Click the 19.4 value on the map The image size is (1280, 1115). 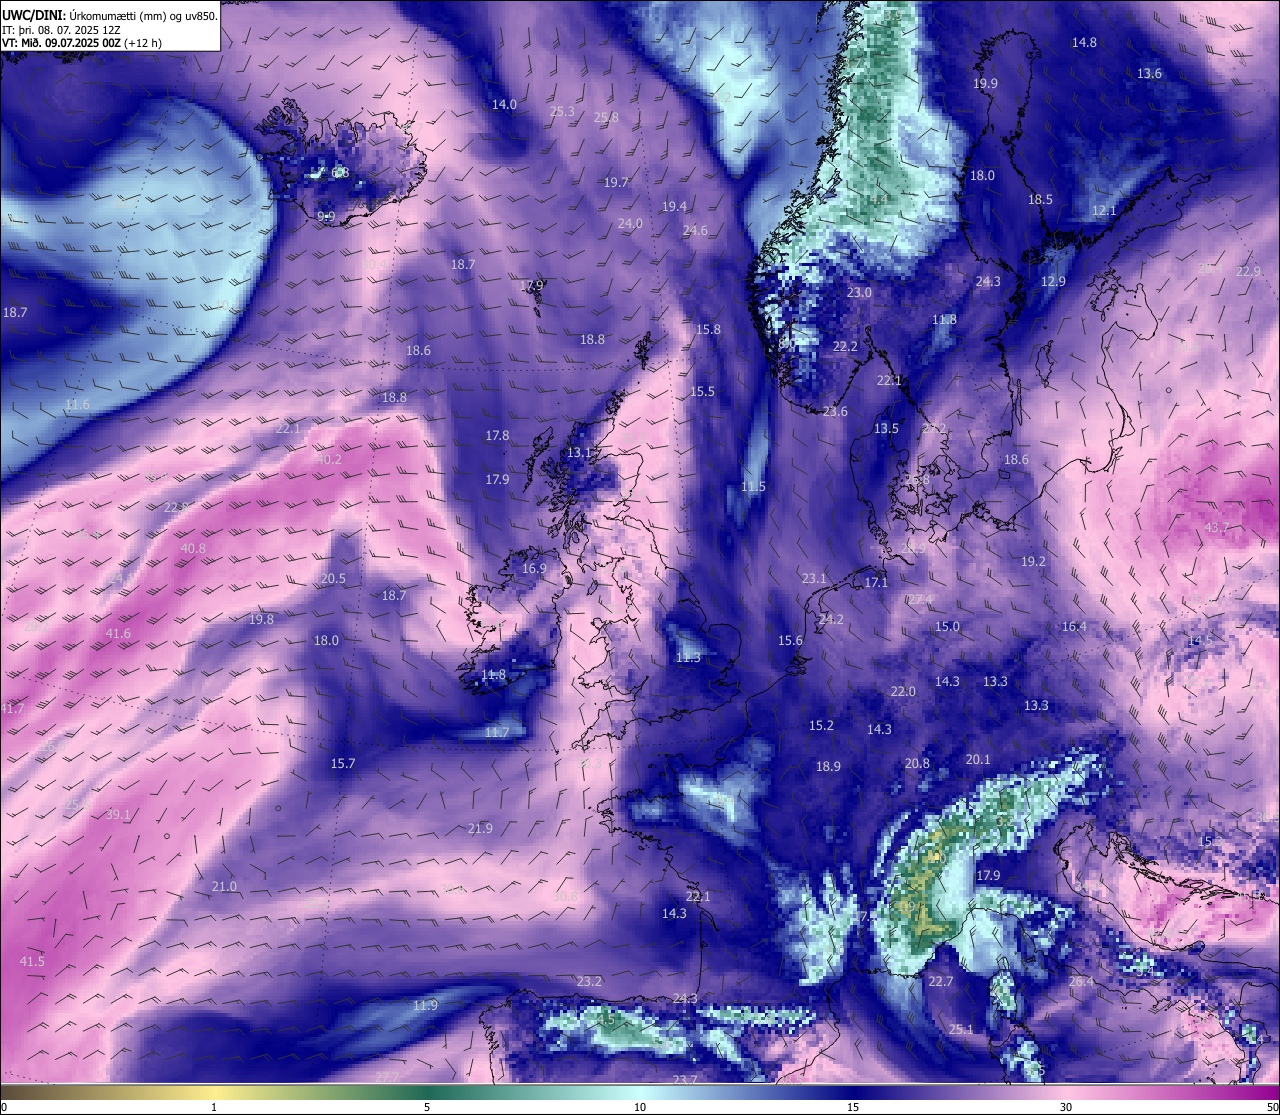tap(674, 207)
